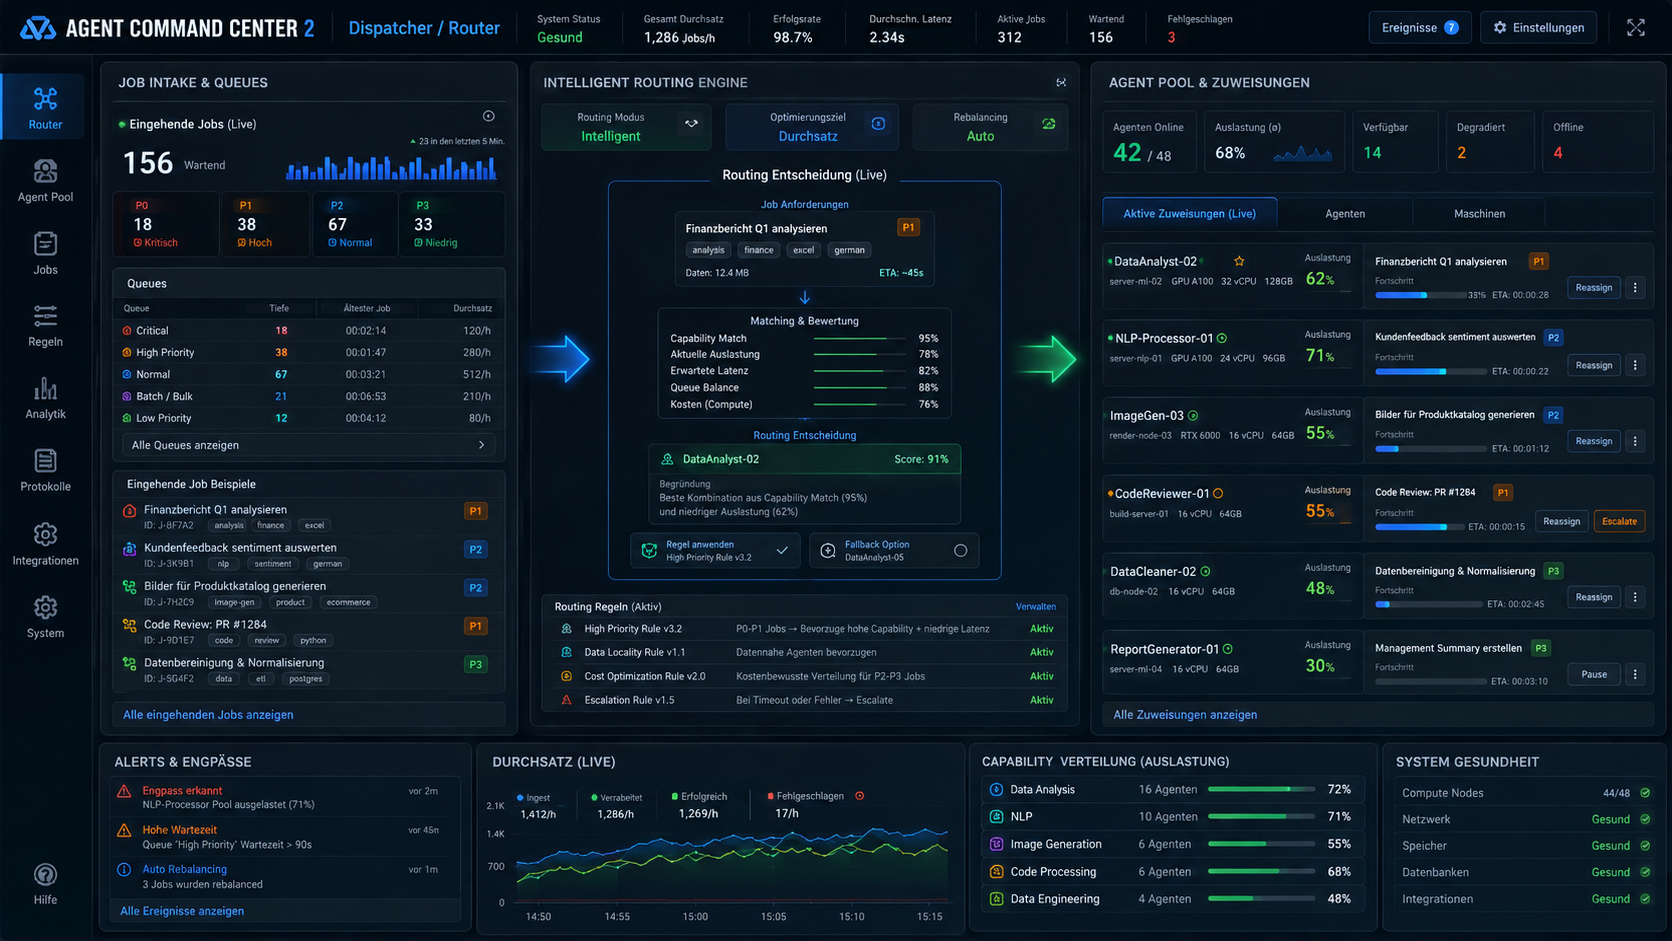Click the Capability Match score bar
1672x941 pixels.
(860, 338)
